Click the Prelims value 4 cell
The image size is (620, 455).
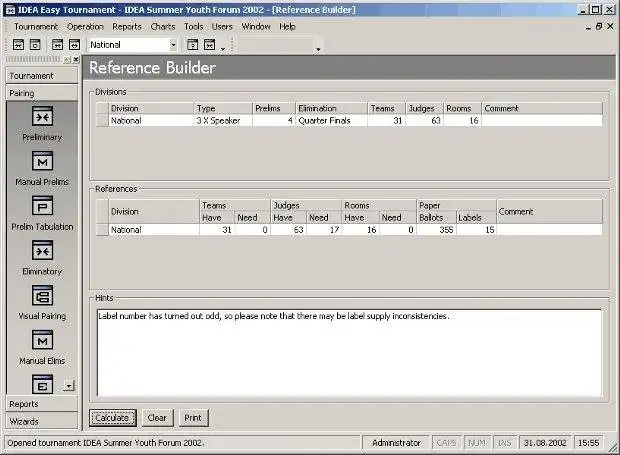274,121
